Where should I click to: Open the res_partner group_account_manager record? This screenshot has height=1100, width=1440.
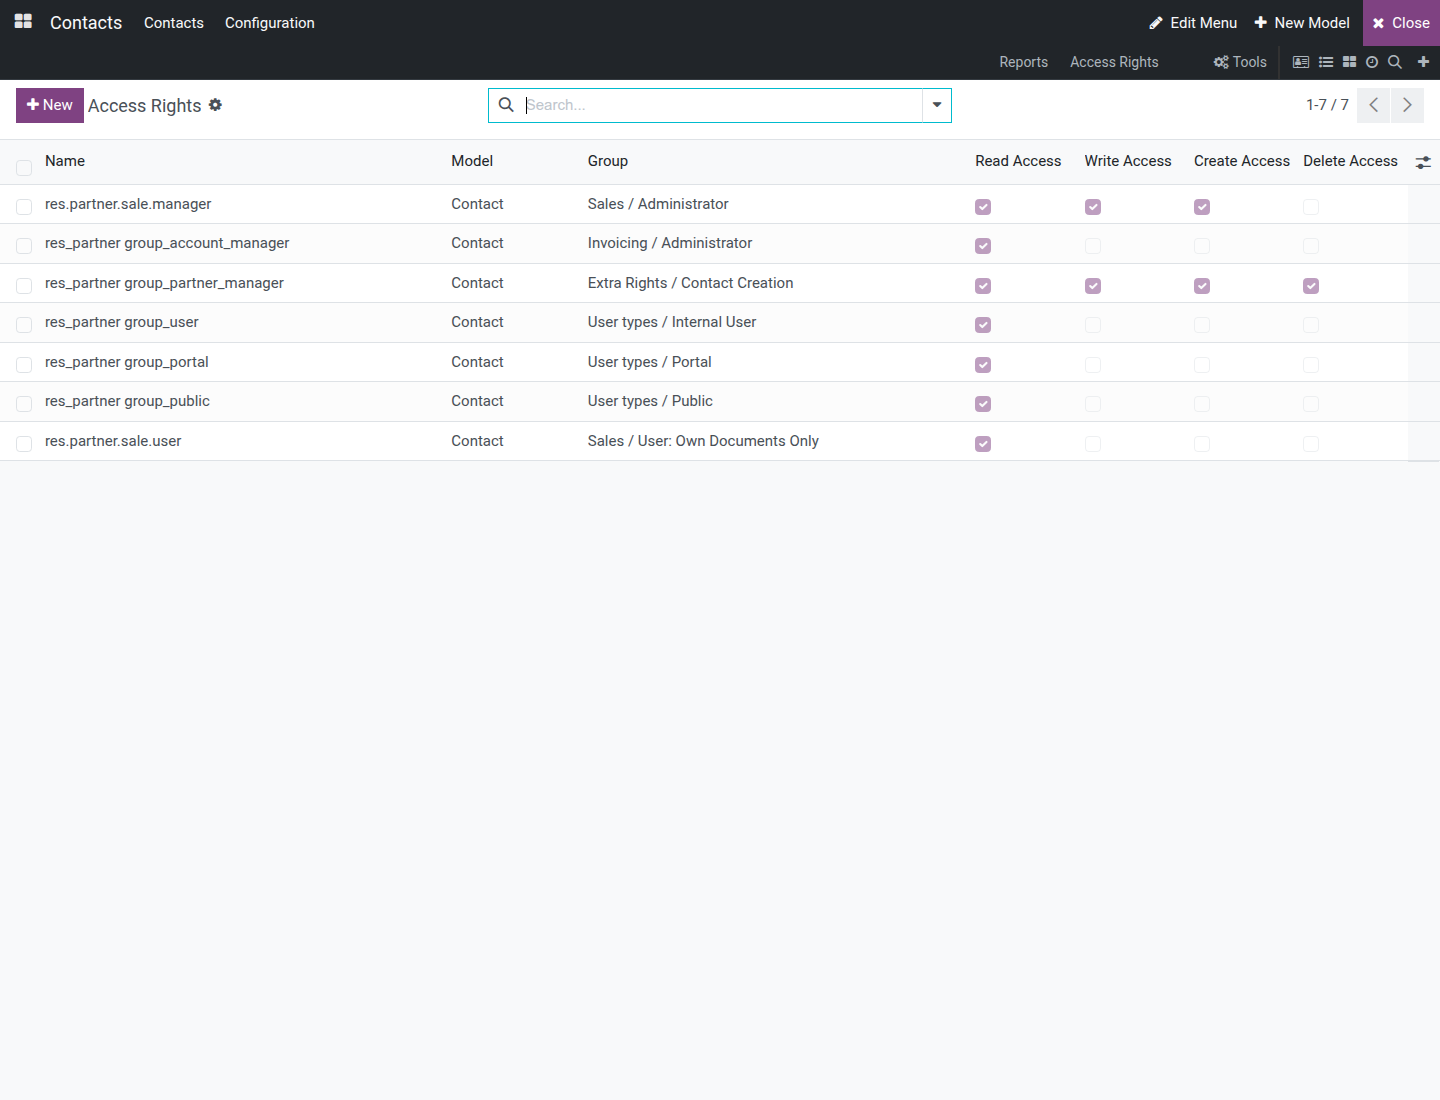(167, 243)
